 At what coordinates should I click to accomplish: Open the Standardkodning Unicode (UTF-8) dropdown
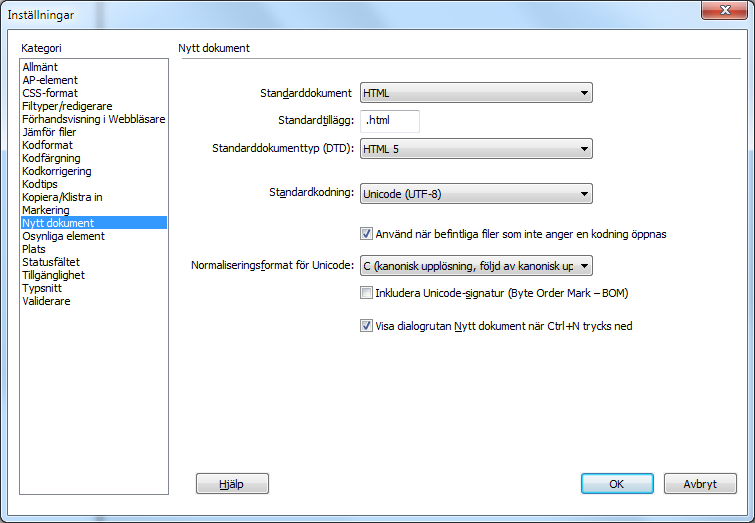point(476,194)
